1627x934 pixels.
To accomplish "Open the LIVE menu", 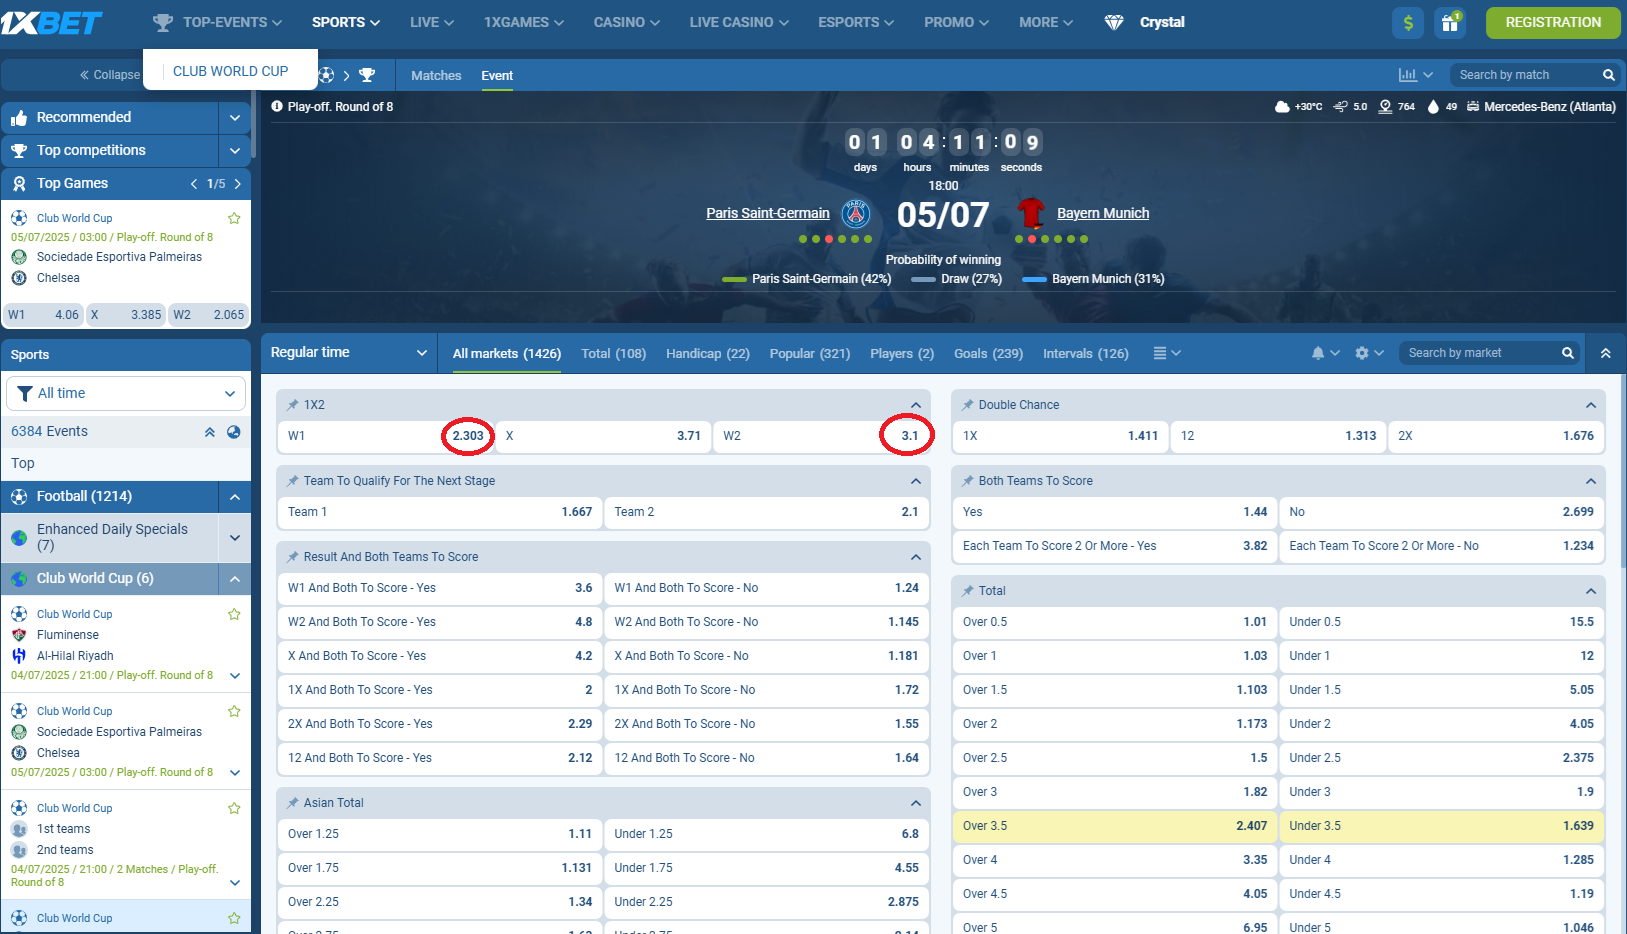I will [432, 22].
